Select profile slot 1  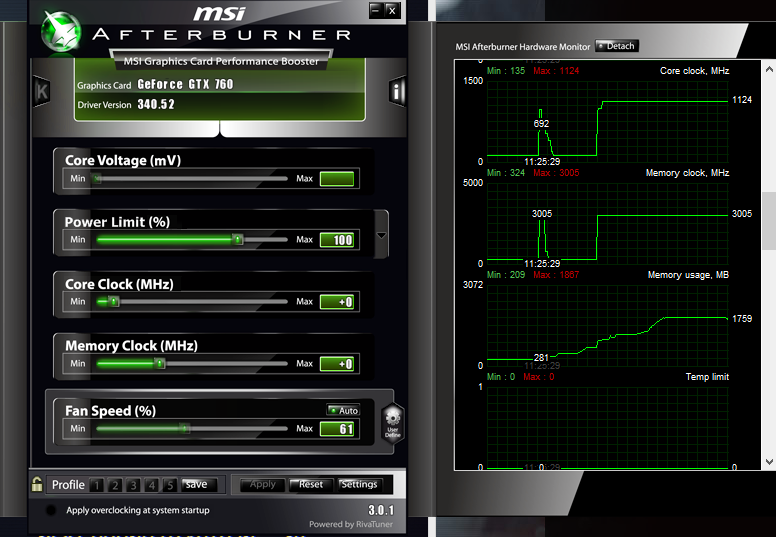tap(97, 485)
